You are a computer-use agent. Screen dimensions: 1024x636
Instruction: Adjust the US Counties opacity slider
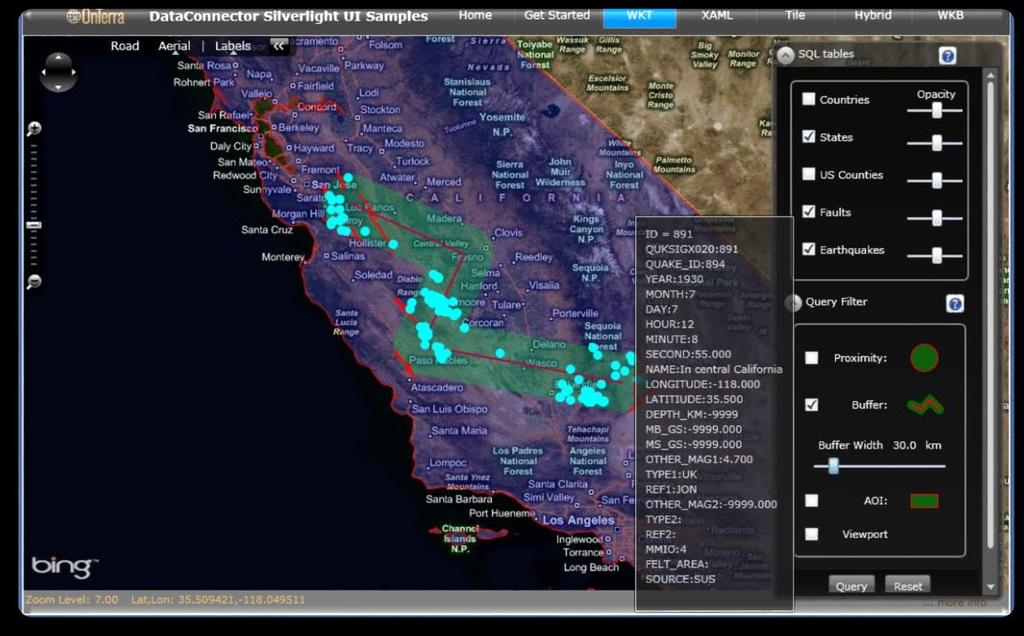click(x=936, y=180)
